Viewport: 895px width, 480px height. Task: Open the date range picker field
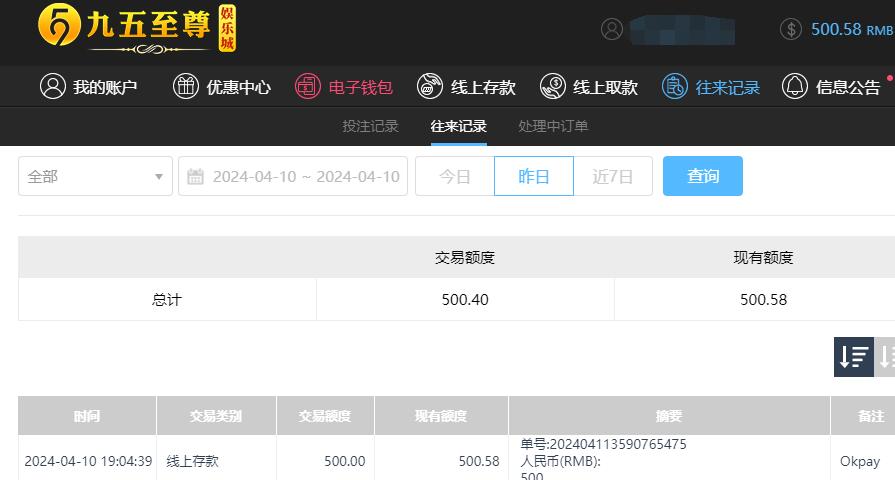pos(293,176)
